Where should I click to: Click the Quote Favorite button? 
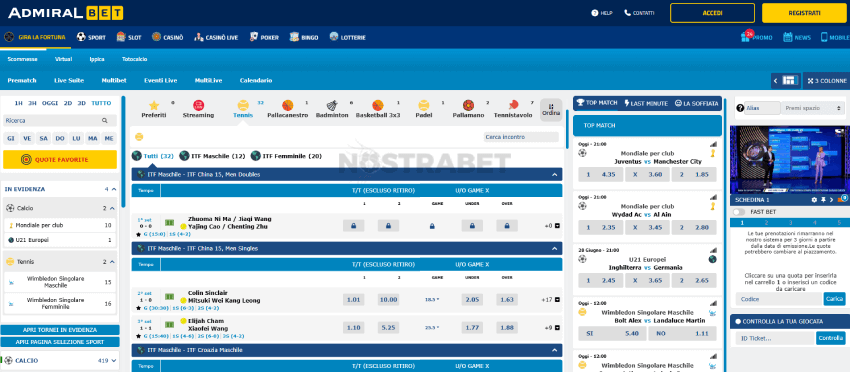pos(60,159)
